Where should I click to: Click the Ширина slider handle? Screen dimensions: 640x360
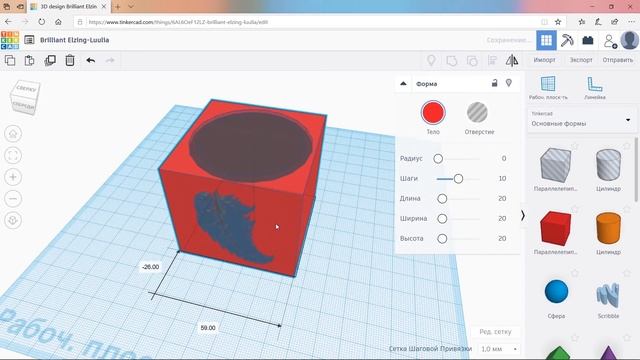coord(442,218)
